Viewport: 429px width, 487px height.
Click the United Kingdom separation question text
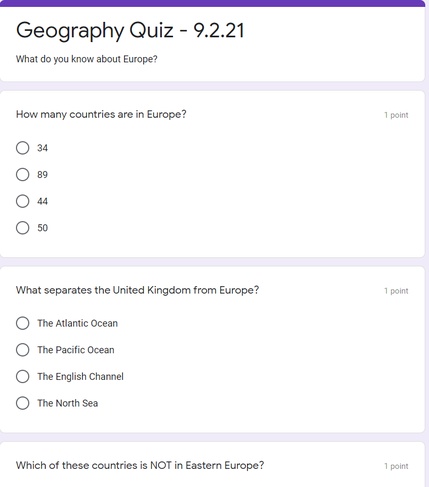[x=137, y=290]
